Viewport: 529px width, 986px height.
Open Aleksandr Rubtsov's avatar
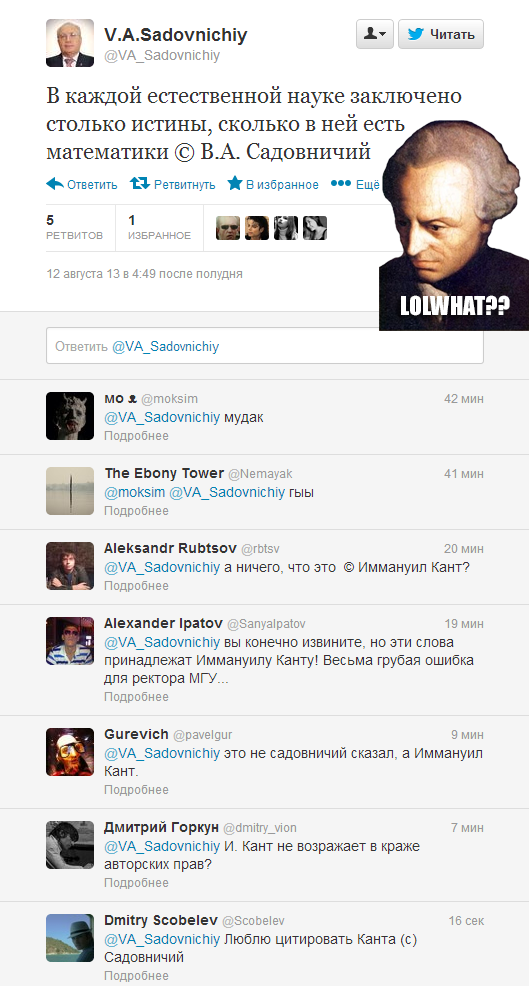click(x=70, y=566)
